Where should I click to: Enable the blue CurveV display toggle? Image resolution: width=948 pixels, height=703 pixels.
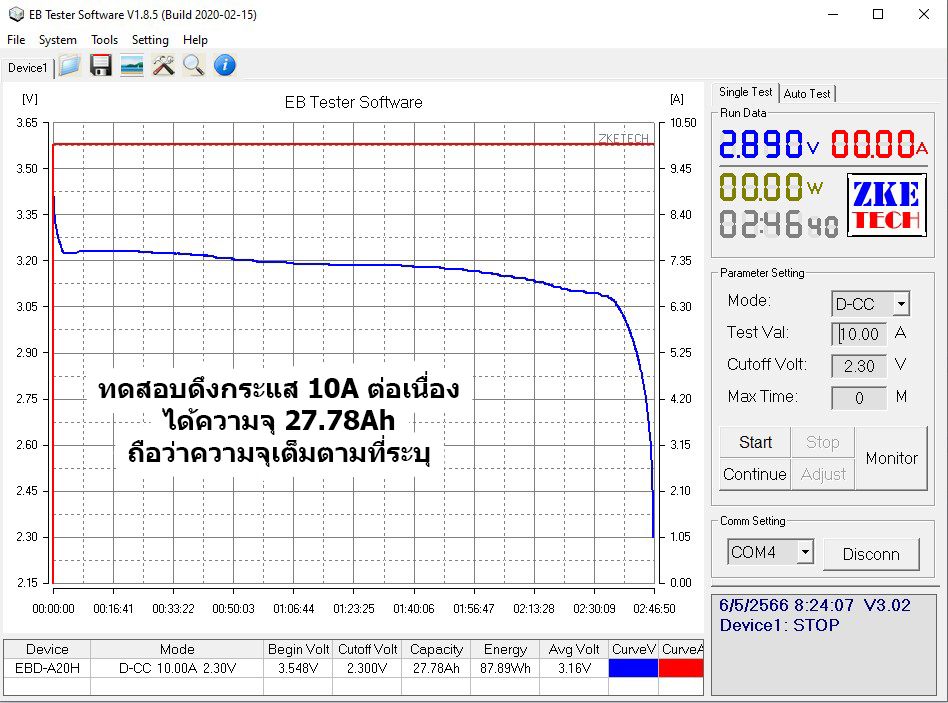(x=633, y=667)
